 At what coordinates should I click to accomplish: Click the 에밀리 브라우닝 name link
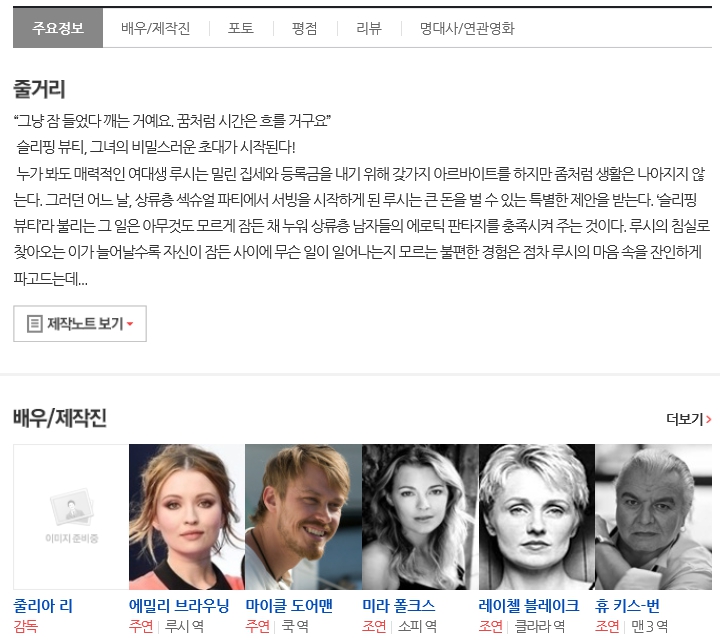[179, 606]
